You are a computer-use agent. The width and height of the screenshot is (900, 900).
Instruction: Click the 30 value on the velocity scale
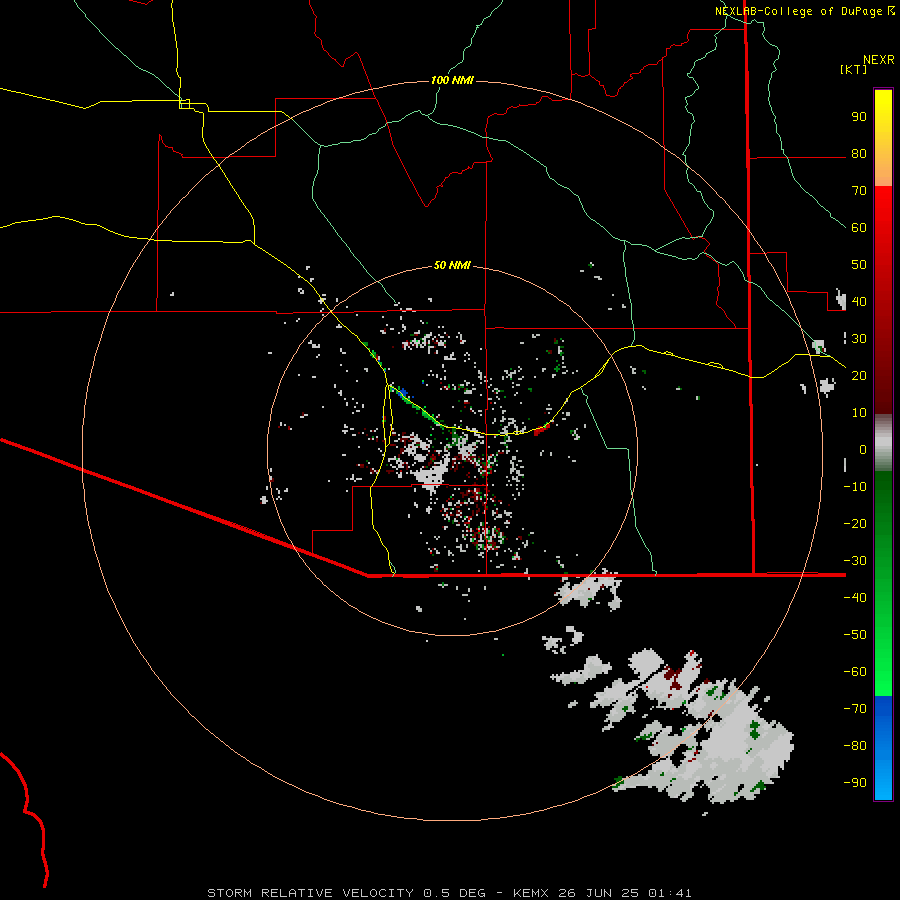point(859,339)
